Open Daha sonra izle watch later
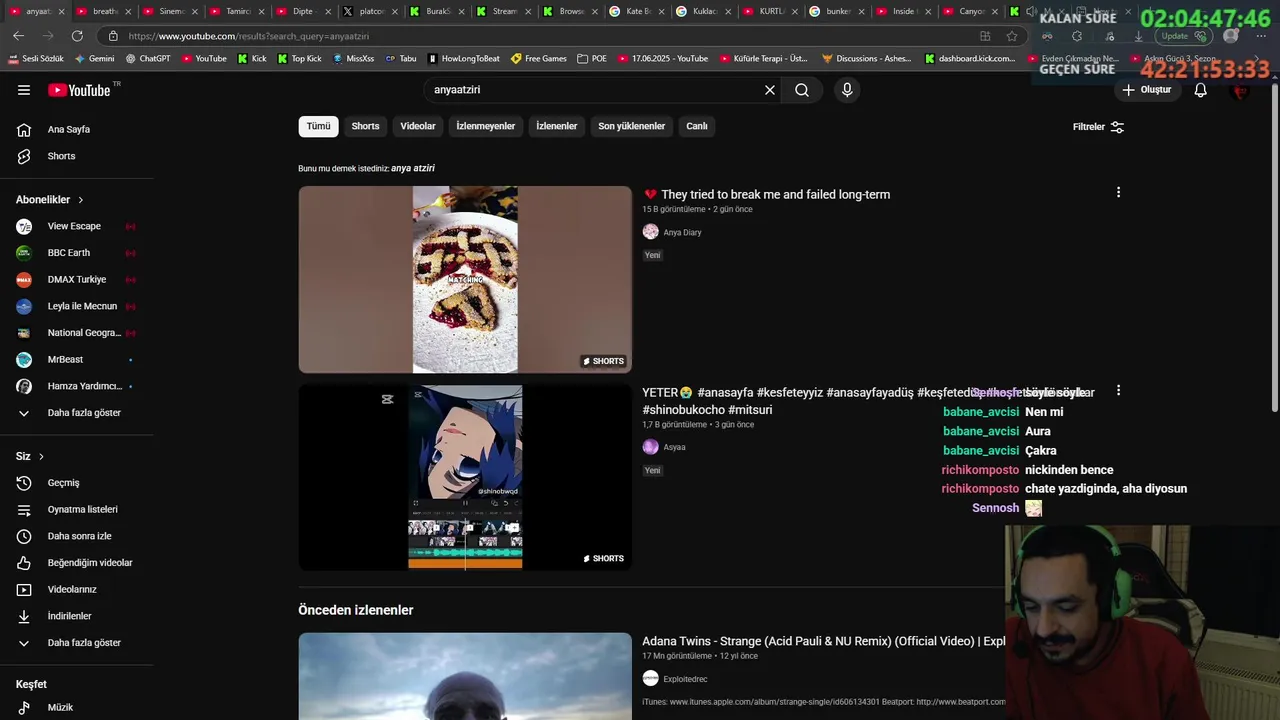The image size is (1280, 720). (77, 536)
